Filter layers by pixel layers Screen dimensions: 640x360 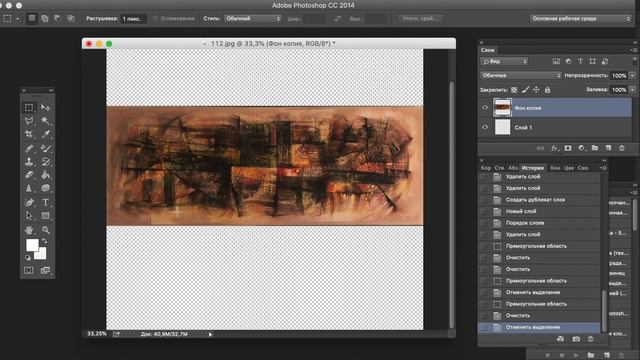pyautogui.click(x=556, y=61)
